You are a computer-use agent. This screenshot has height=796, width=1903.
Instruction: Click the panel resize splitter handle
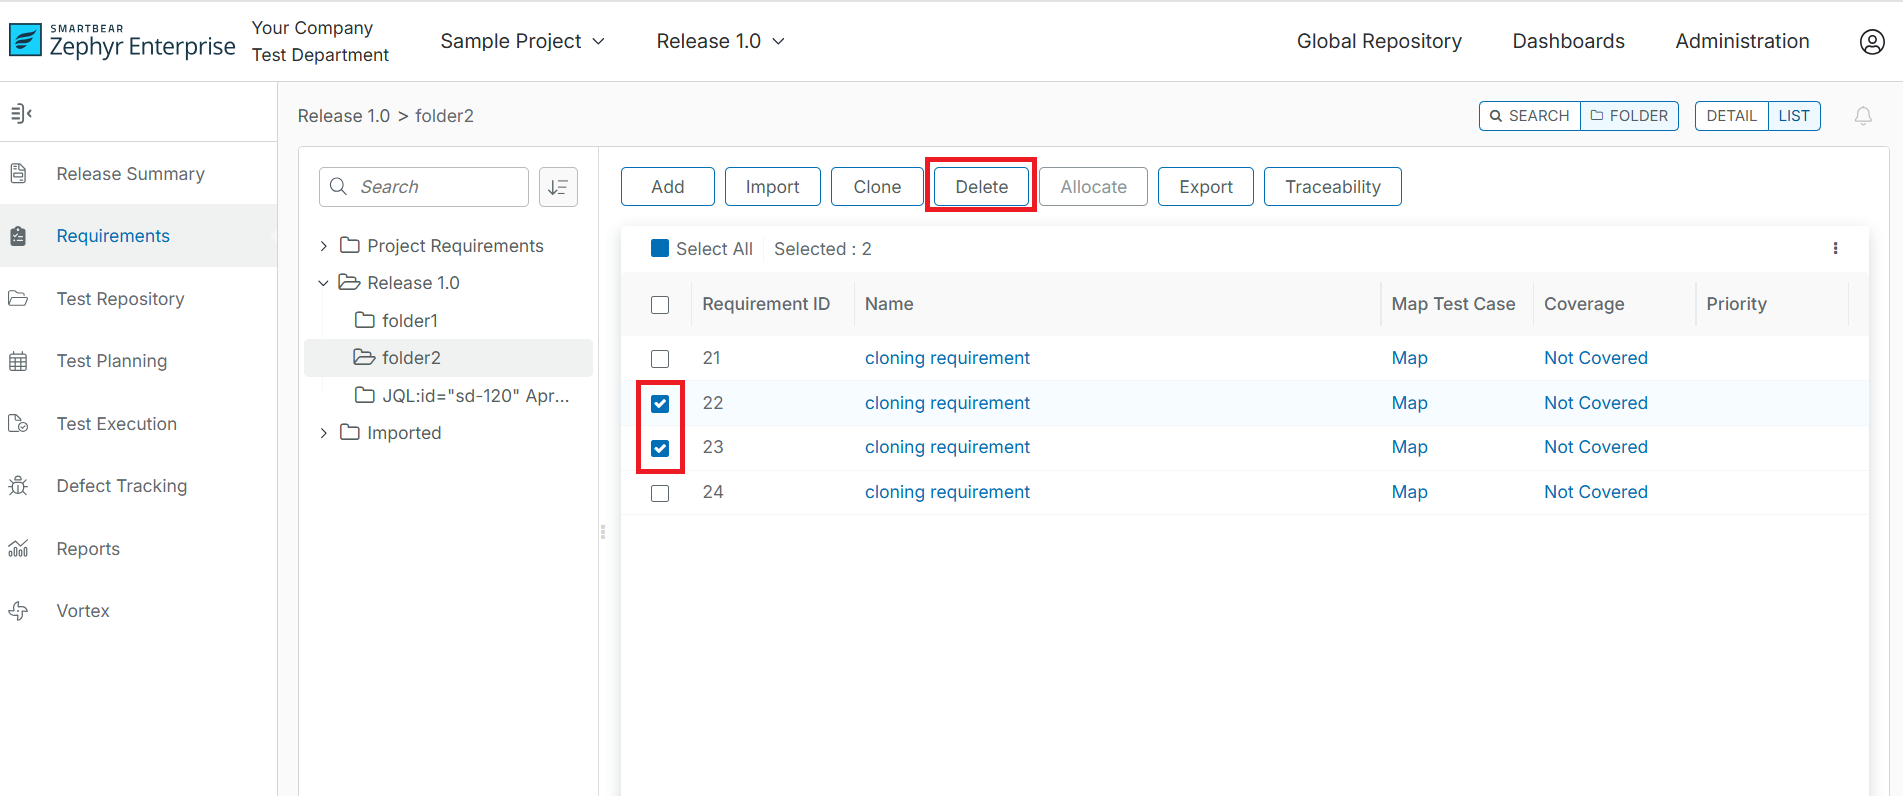603,532
